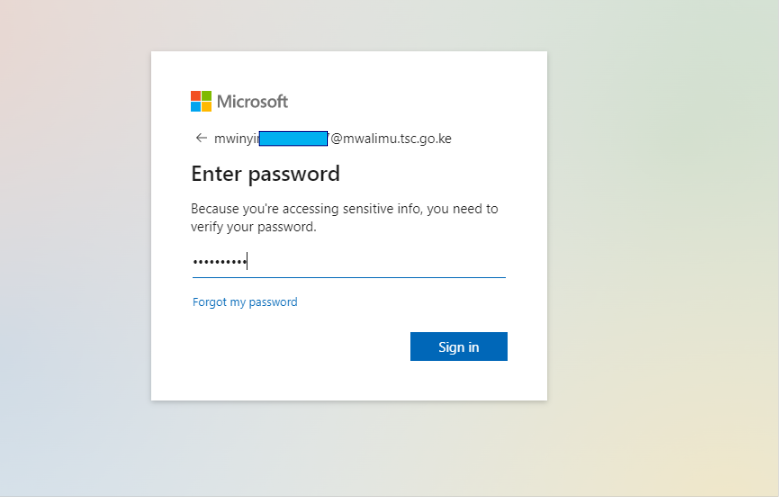The height and width of the screenshot is (497, 779).
Task: Click the green square in Microsoft logo
Action: coord(206,96)
